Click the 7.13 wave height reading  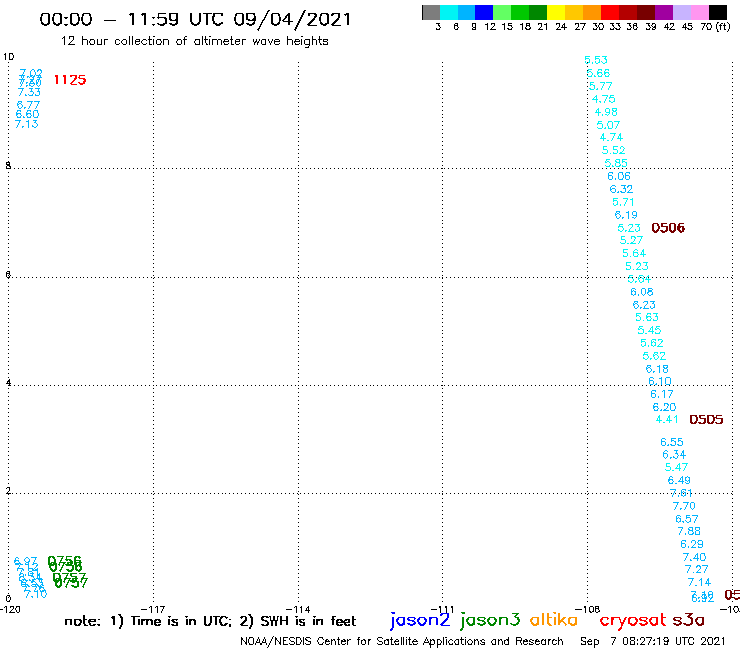coord(26,124)
